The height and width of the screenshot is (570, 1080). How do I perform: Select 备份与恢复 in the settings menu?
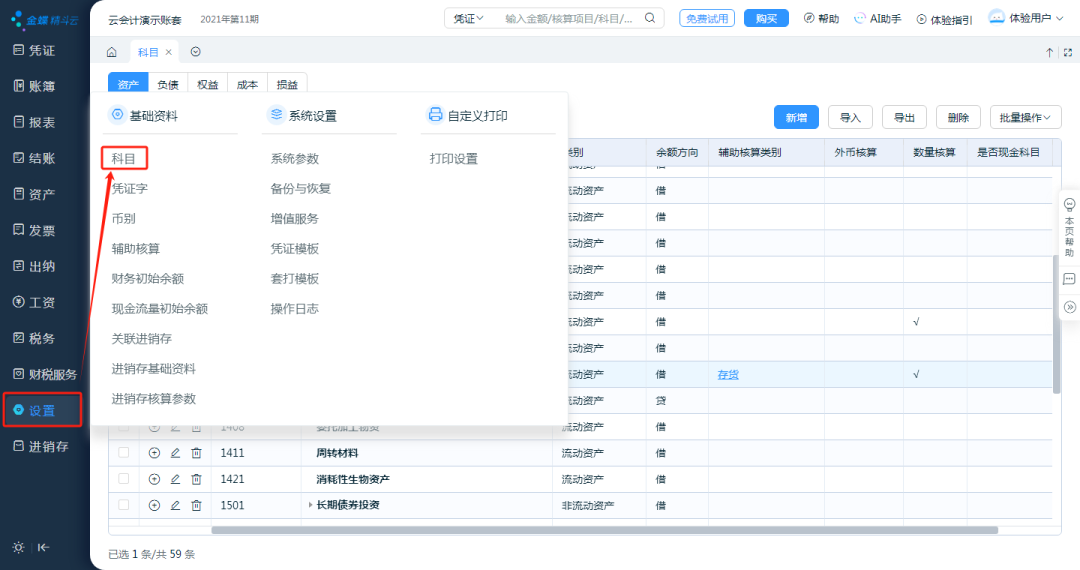coord(300,189)
